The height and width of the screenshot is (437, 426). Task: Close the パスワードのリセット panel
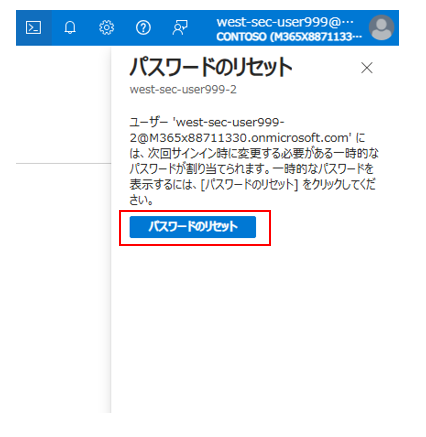[367, 68]
